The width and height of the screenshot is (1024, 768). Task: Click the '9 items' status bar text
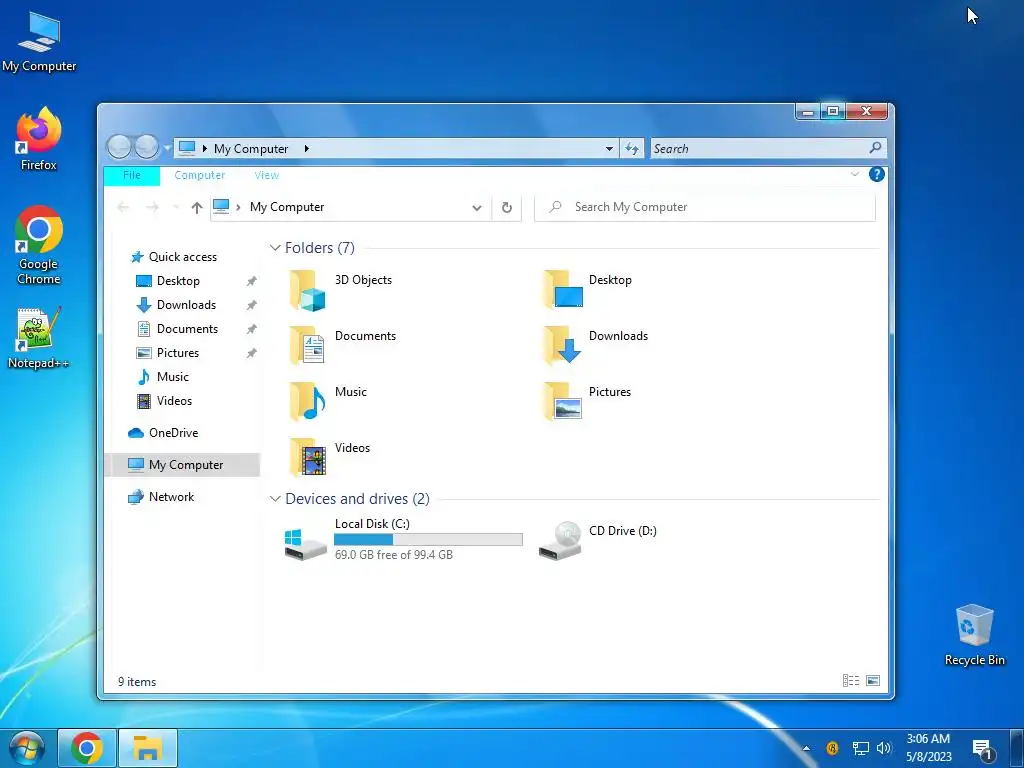pos(137,681)
